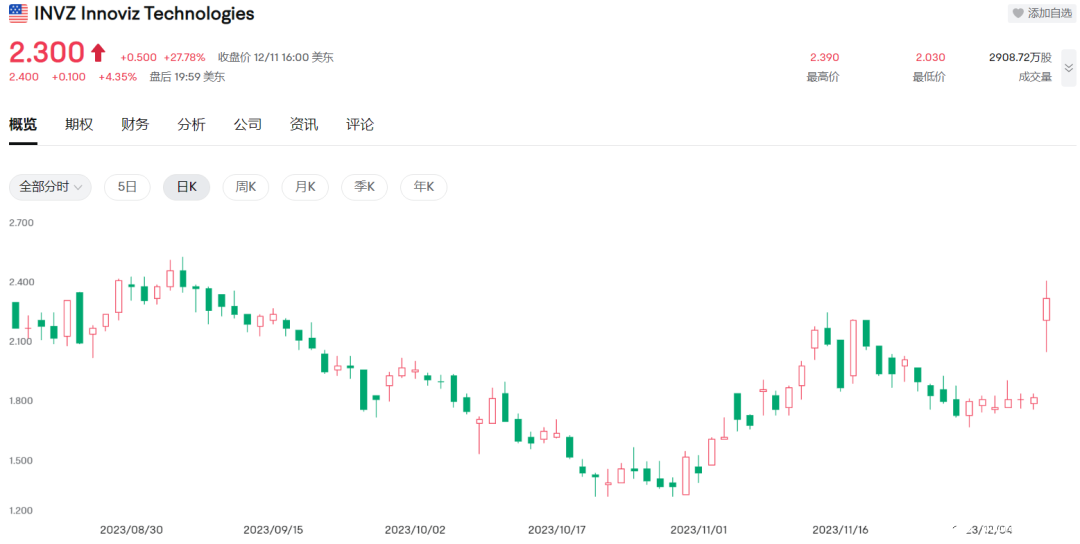The image size is (1080, 544).
Task: Open the 财务 tab
Action: tap(135, 124)
